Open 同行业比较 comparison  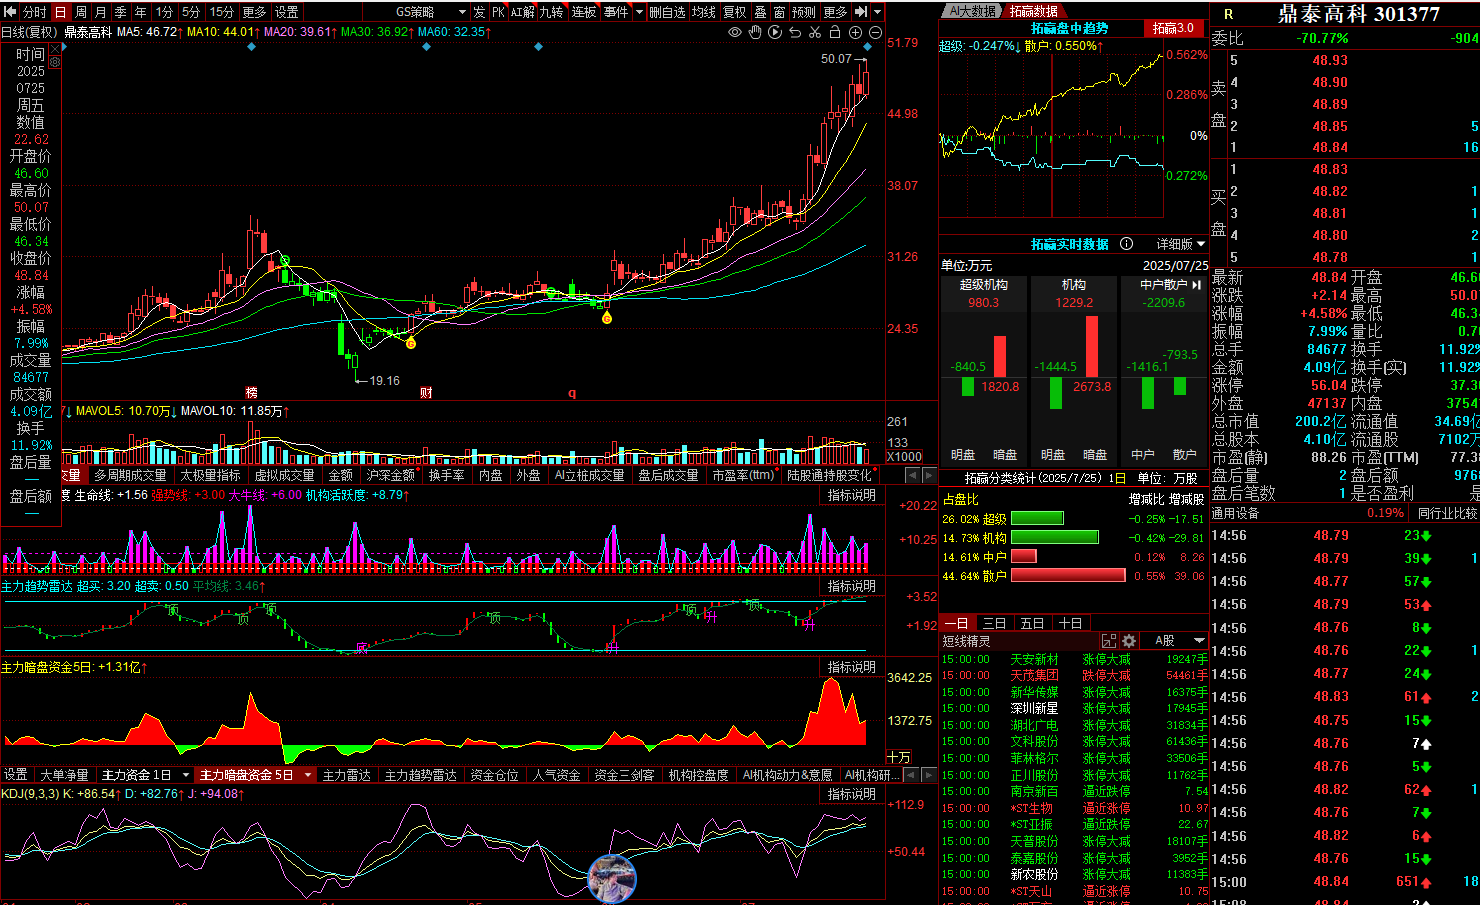pos(1447,513)
